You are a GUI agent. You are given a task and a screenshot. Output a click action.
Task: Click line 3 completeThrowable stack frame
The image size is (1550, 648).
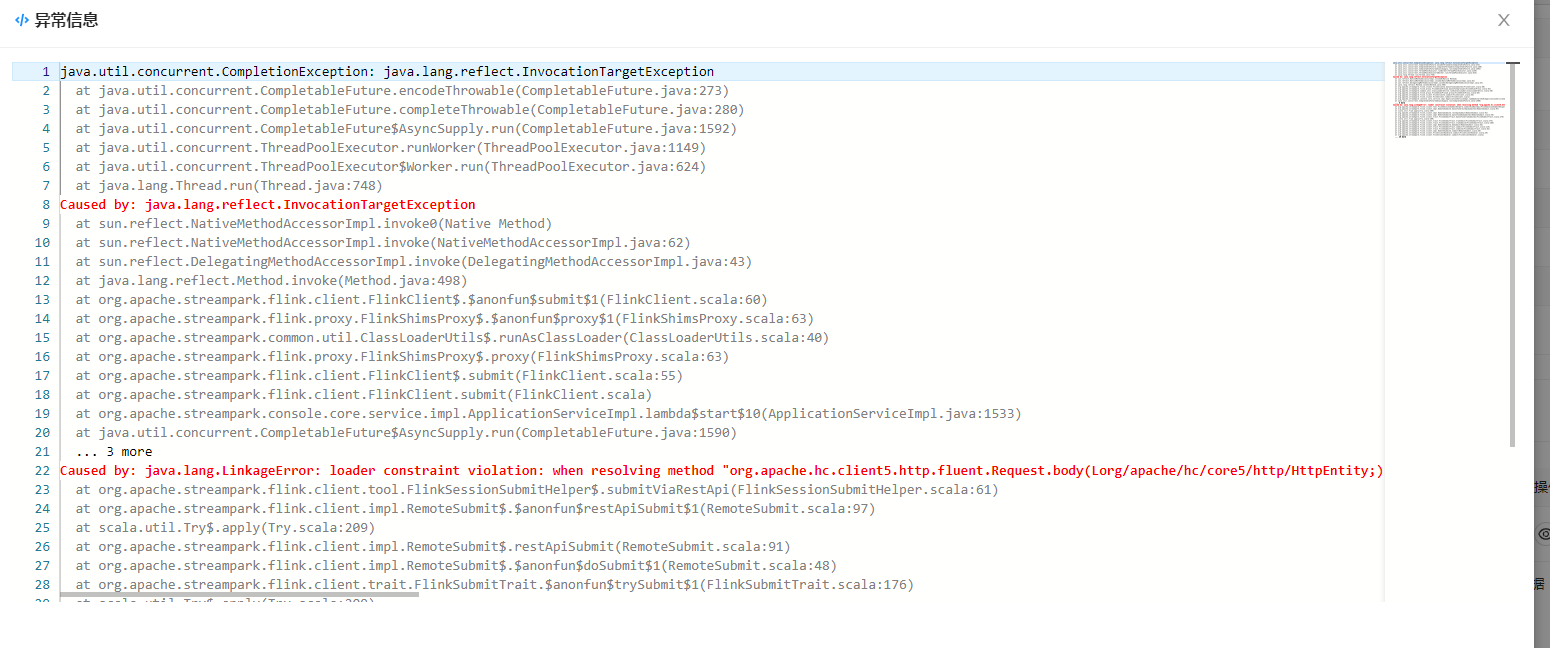point(410,110)
